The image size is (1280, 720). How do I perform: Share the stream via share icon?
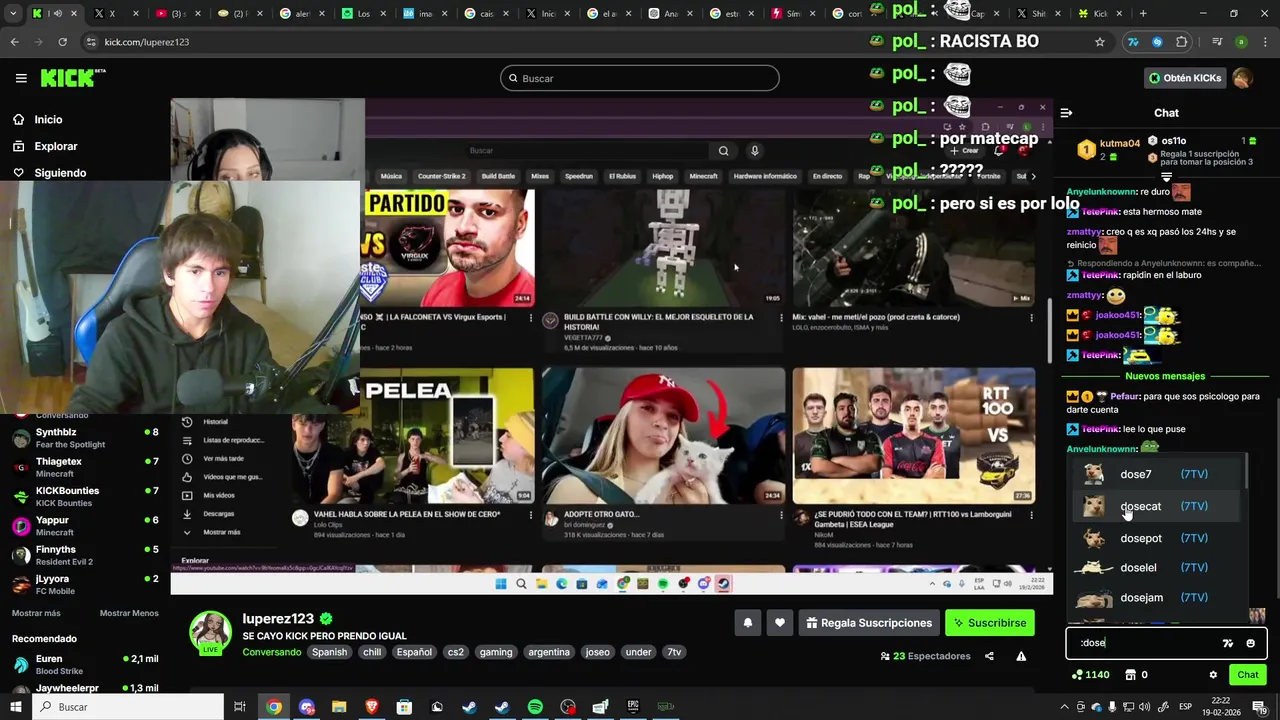pyautogui.click(x=989, y=656)
